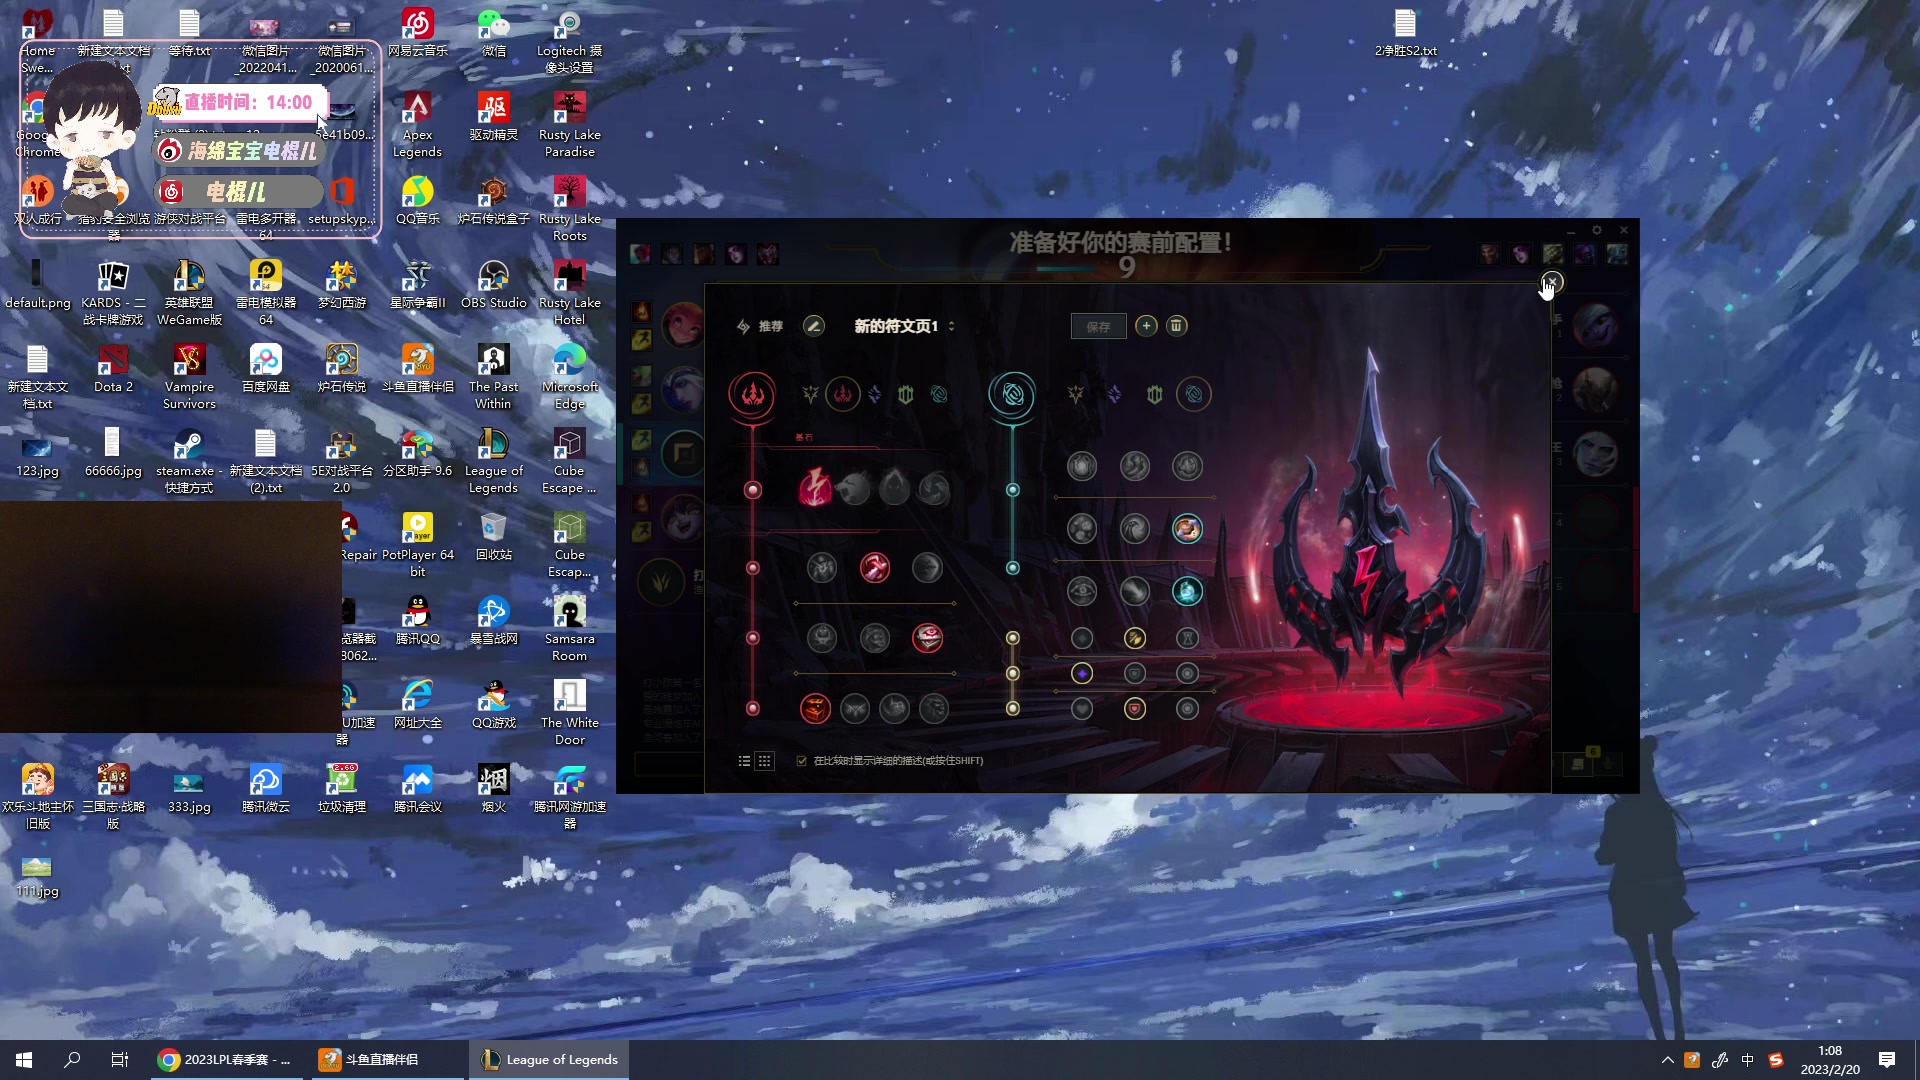Select health shard in third stat row
Image resolution: width=1920 pixels, height=1080 pixels.
pos(1082,708)
